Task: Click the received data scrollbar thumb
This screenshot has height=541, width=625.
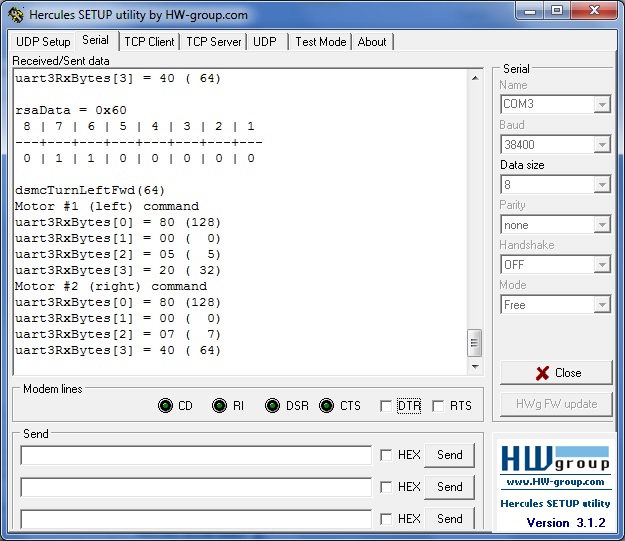Action: (x=474, y=343)
